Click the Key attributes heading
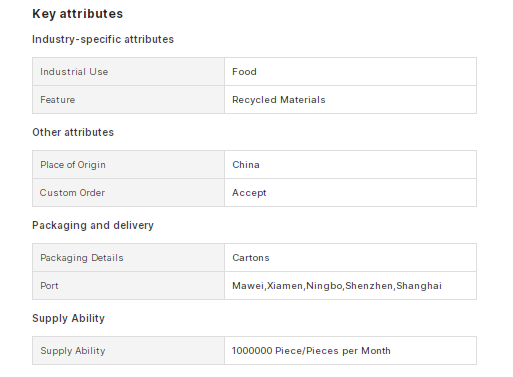The height and width of the screenshot is (377, 513). (77, 14)
